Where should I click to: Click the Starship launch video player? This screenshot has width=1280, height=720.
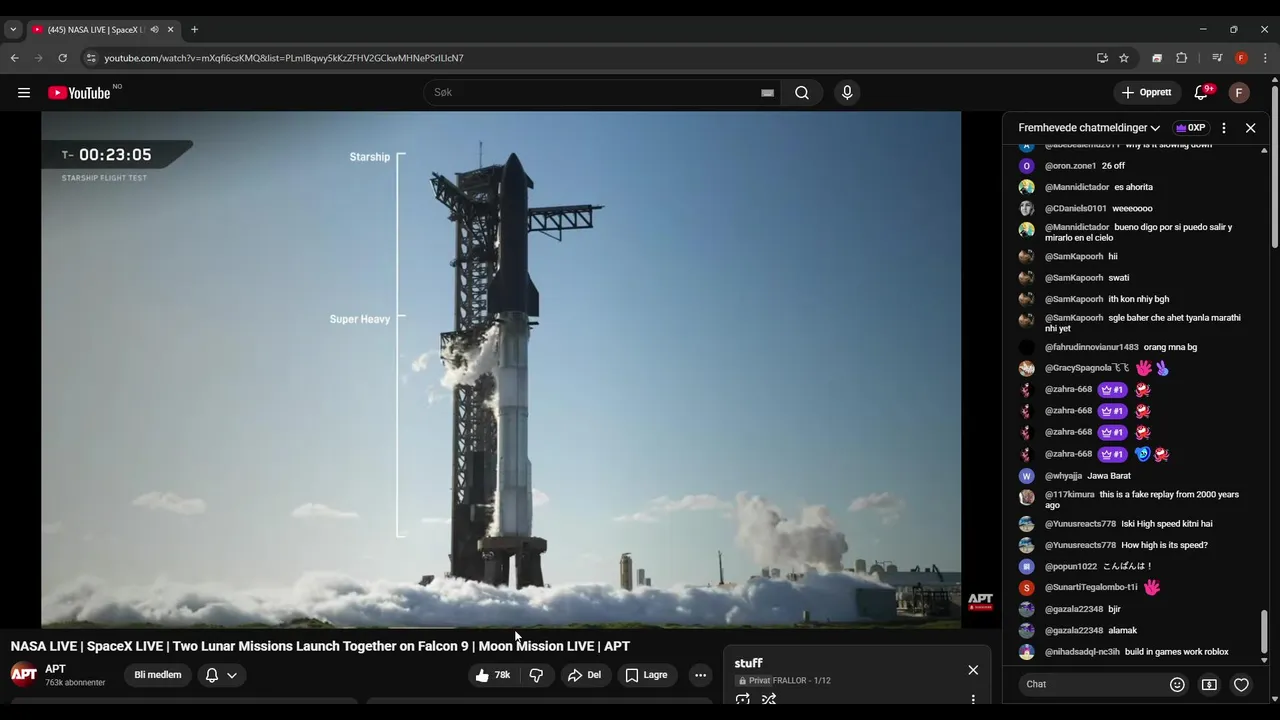(x=501, y=370)
